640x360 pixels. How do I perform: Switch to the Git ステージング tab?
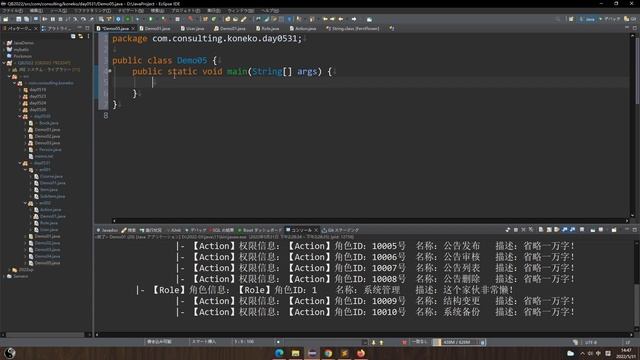(340, 230)
